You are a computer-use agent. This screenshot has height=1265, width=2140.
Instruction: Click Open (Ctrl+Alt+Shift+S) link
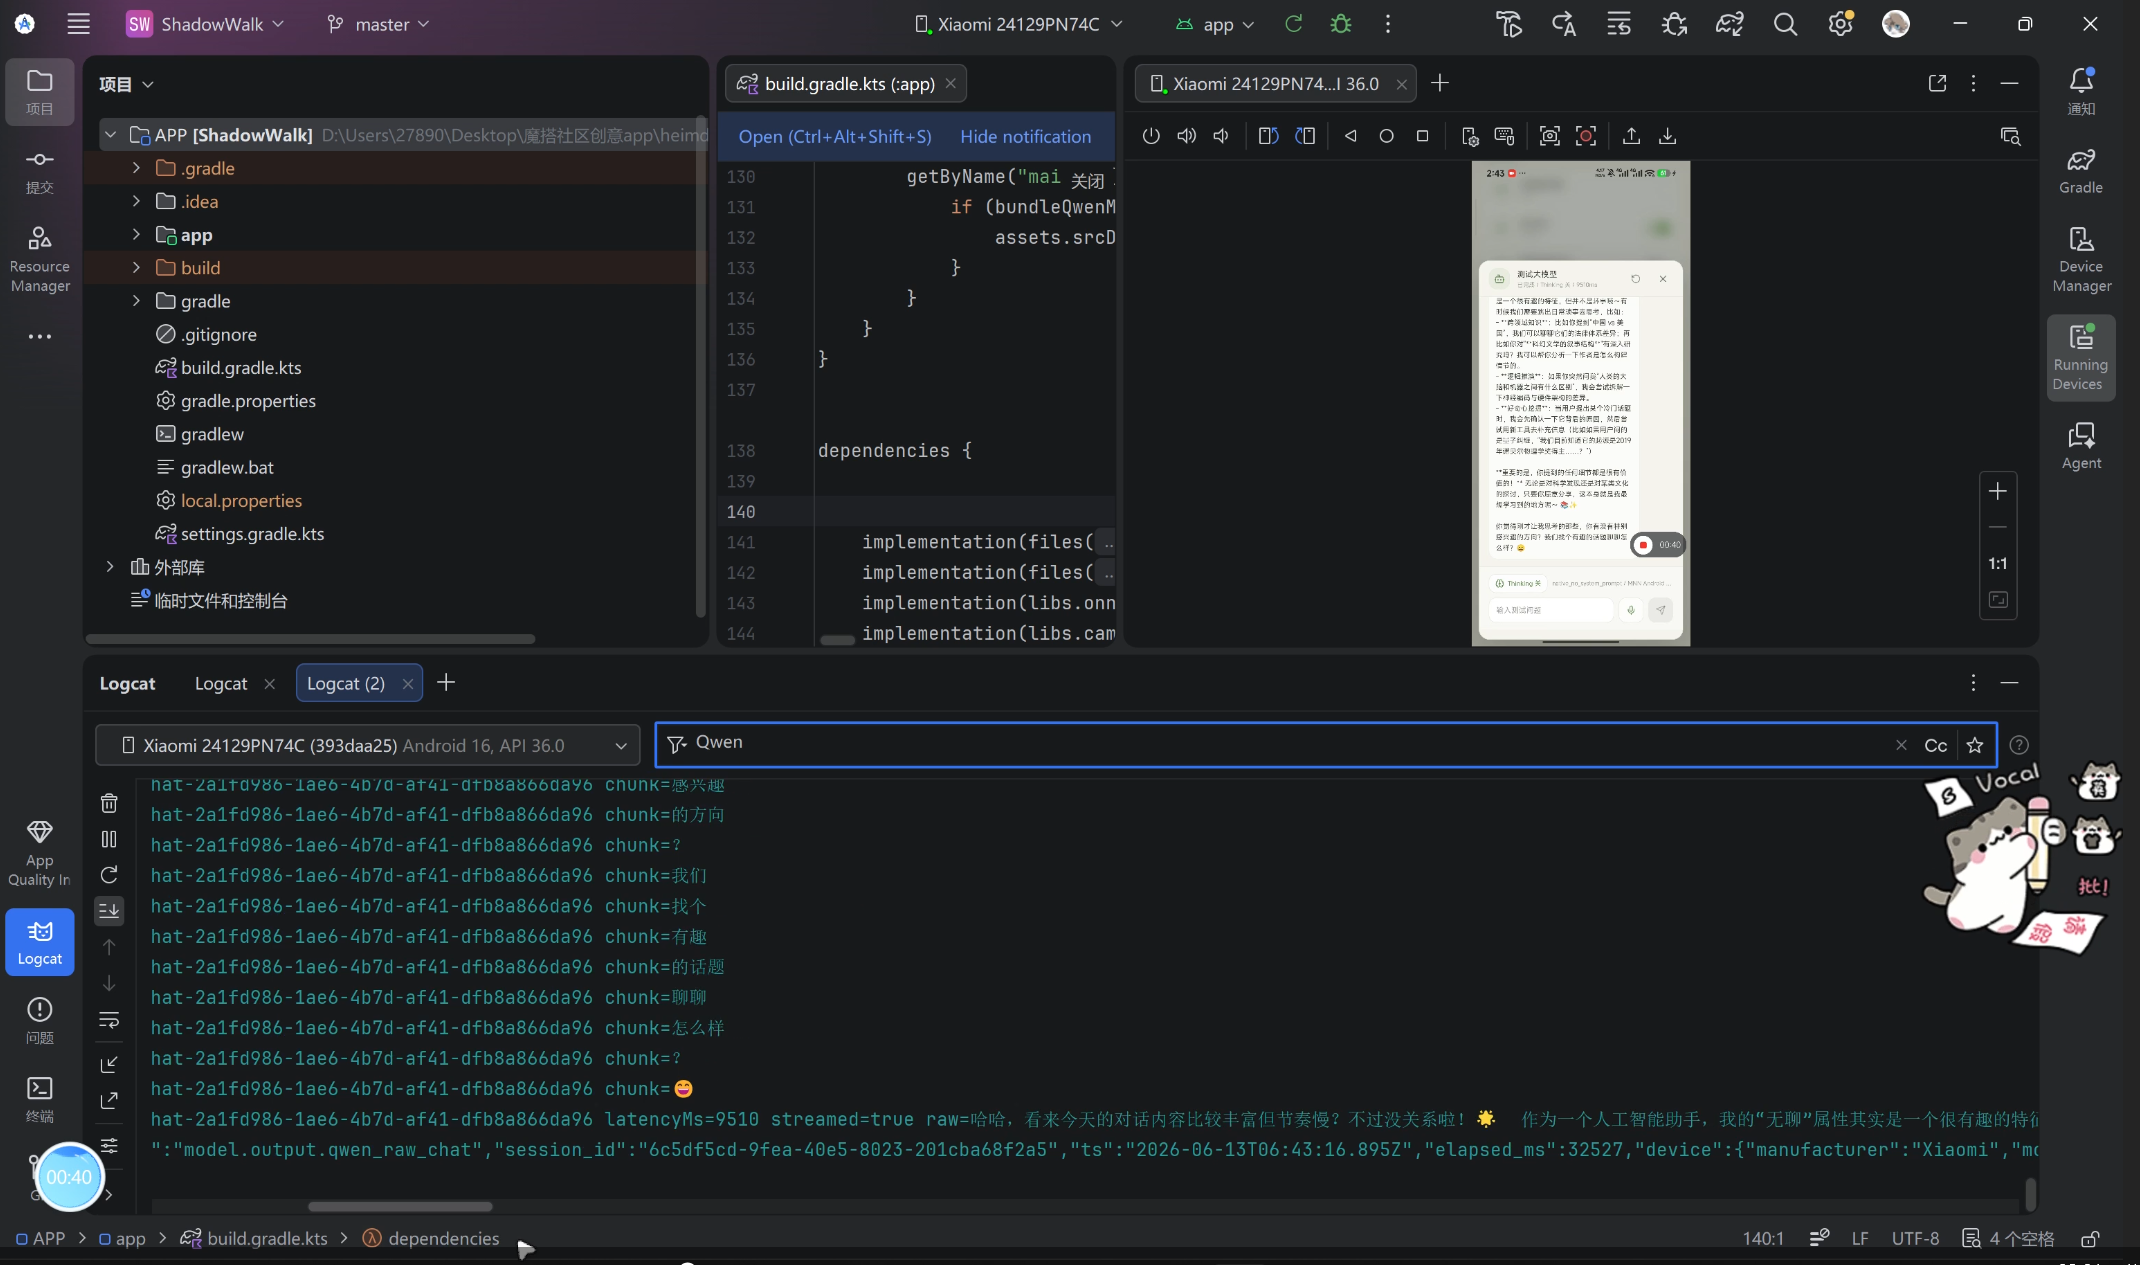pyautogui.click(x=835, y=136)
